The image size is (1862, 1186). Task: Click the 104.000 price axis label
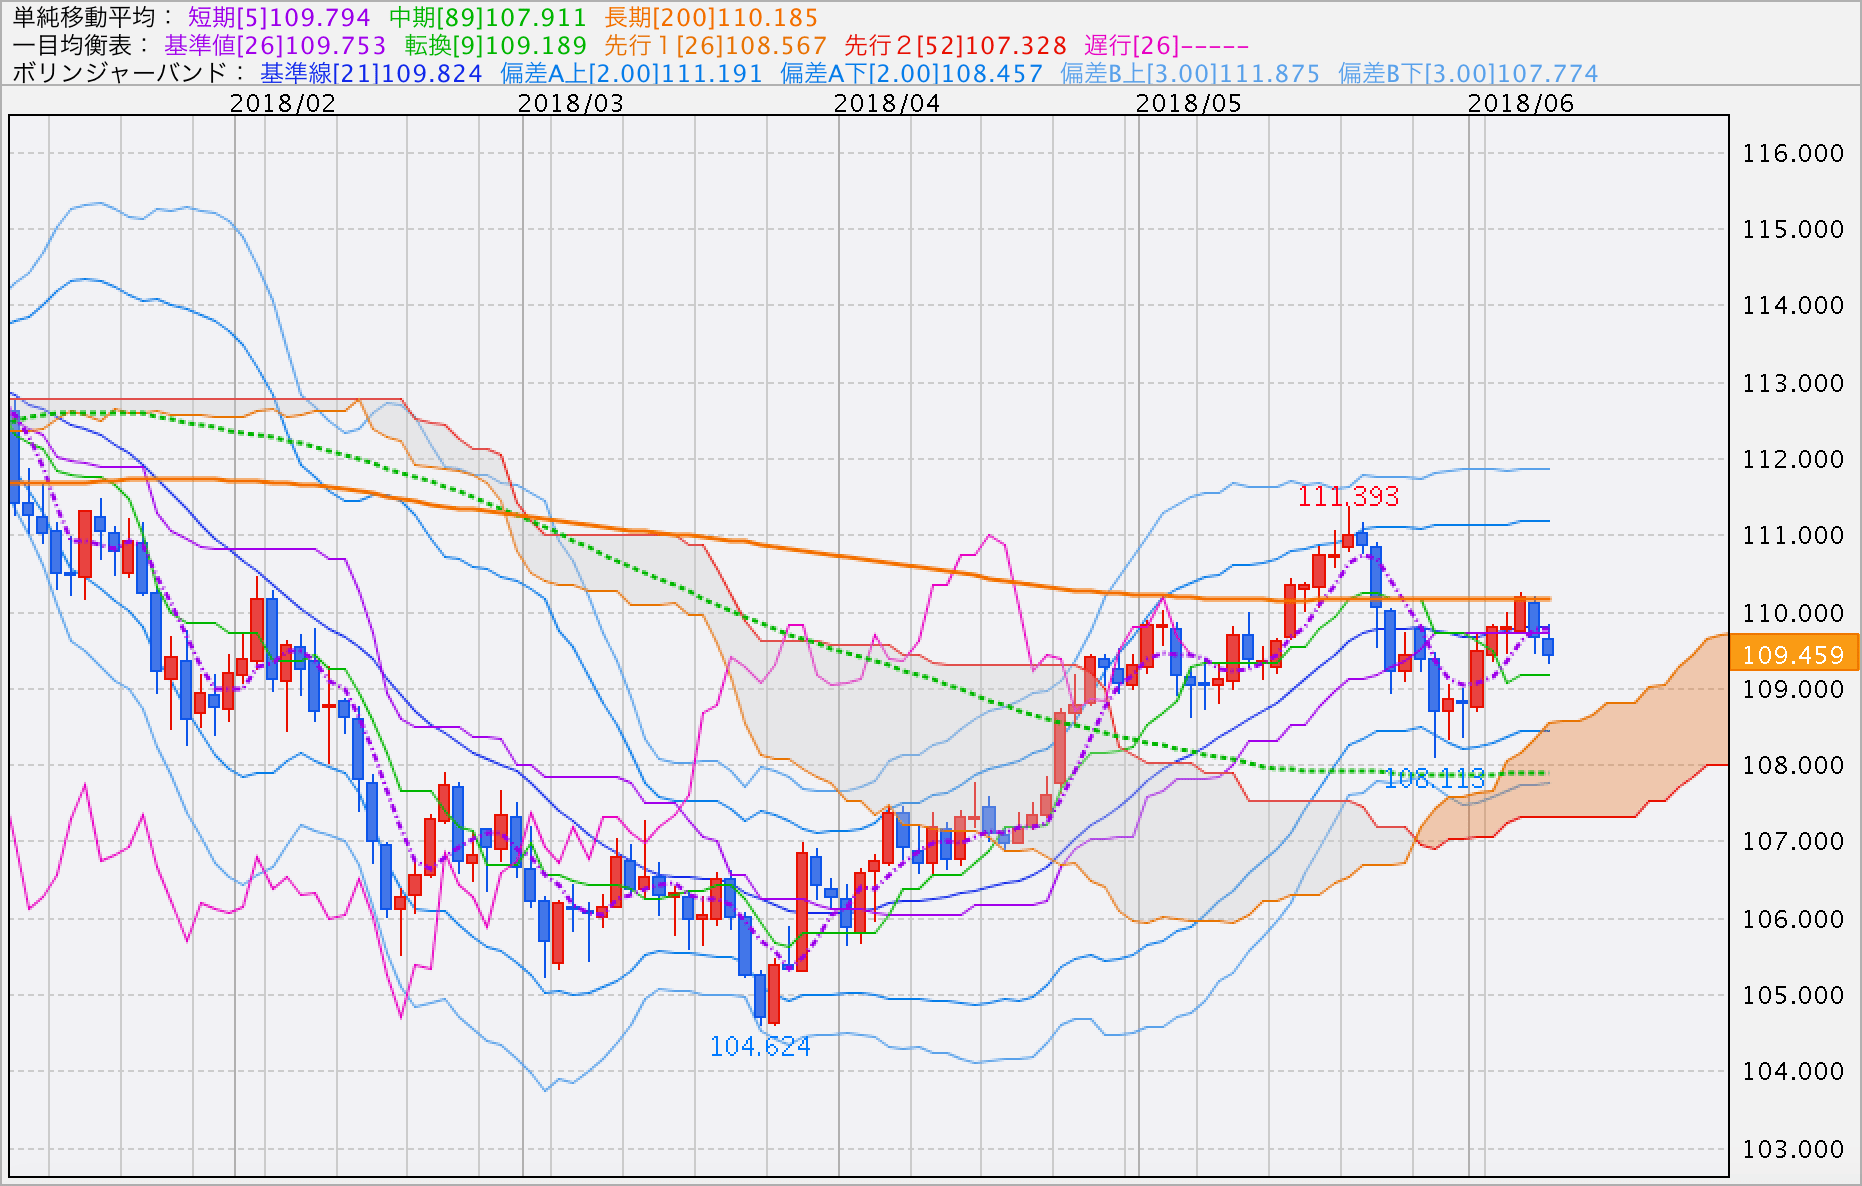1793,1071
